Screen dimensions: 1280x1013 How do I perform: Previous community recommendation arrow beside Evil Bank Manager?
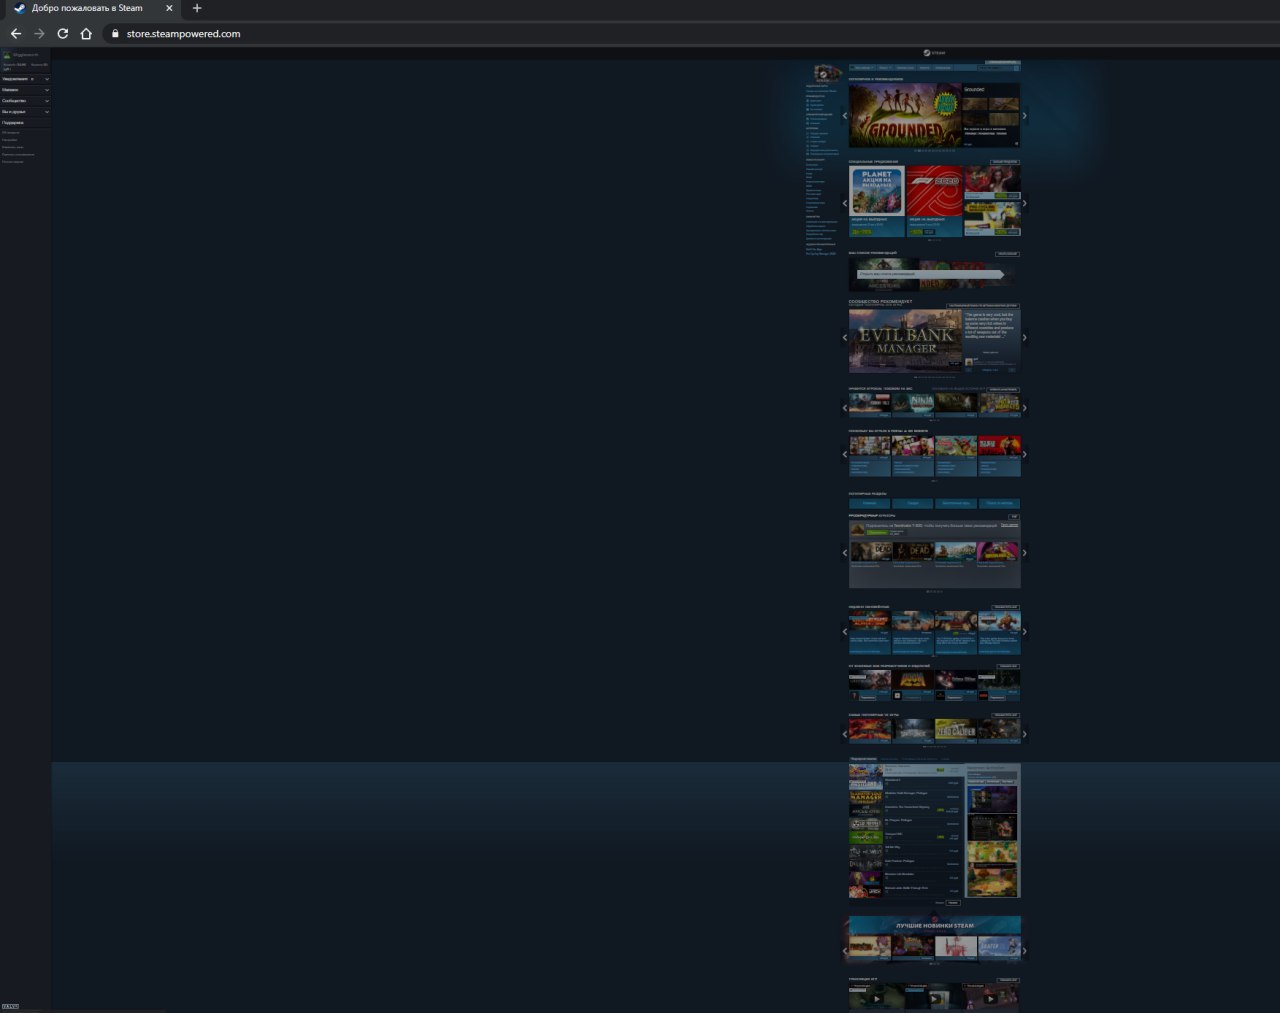(844, 338)
